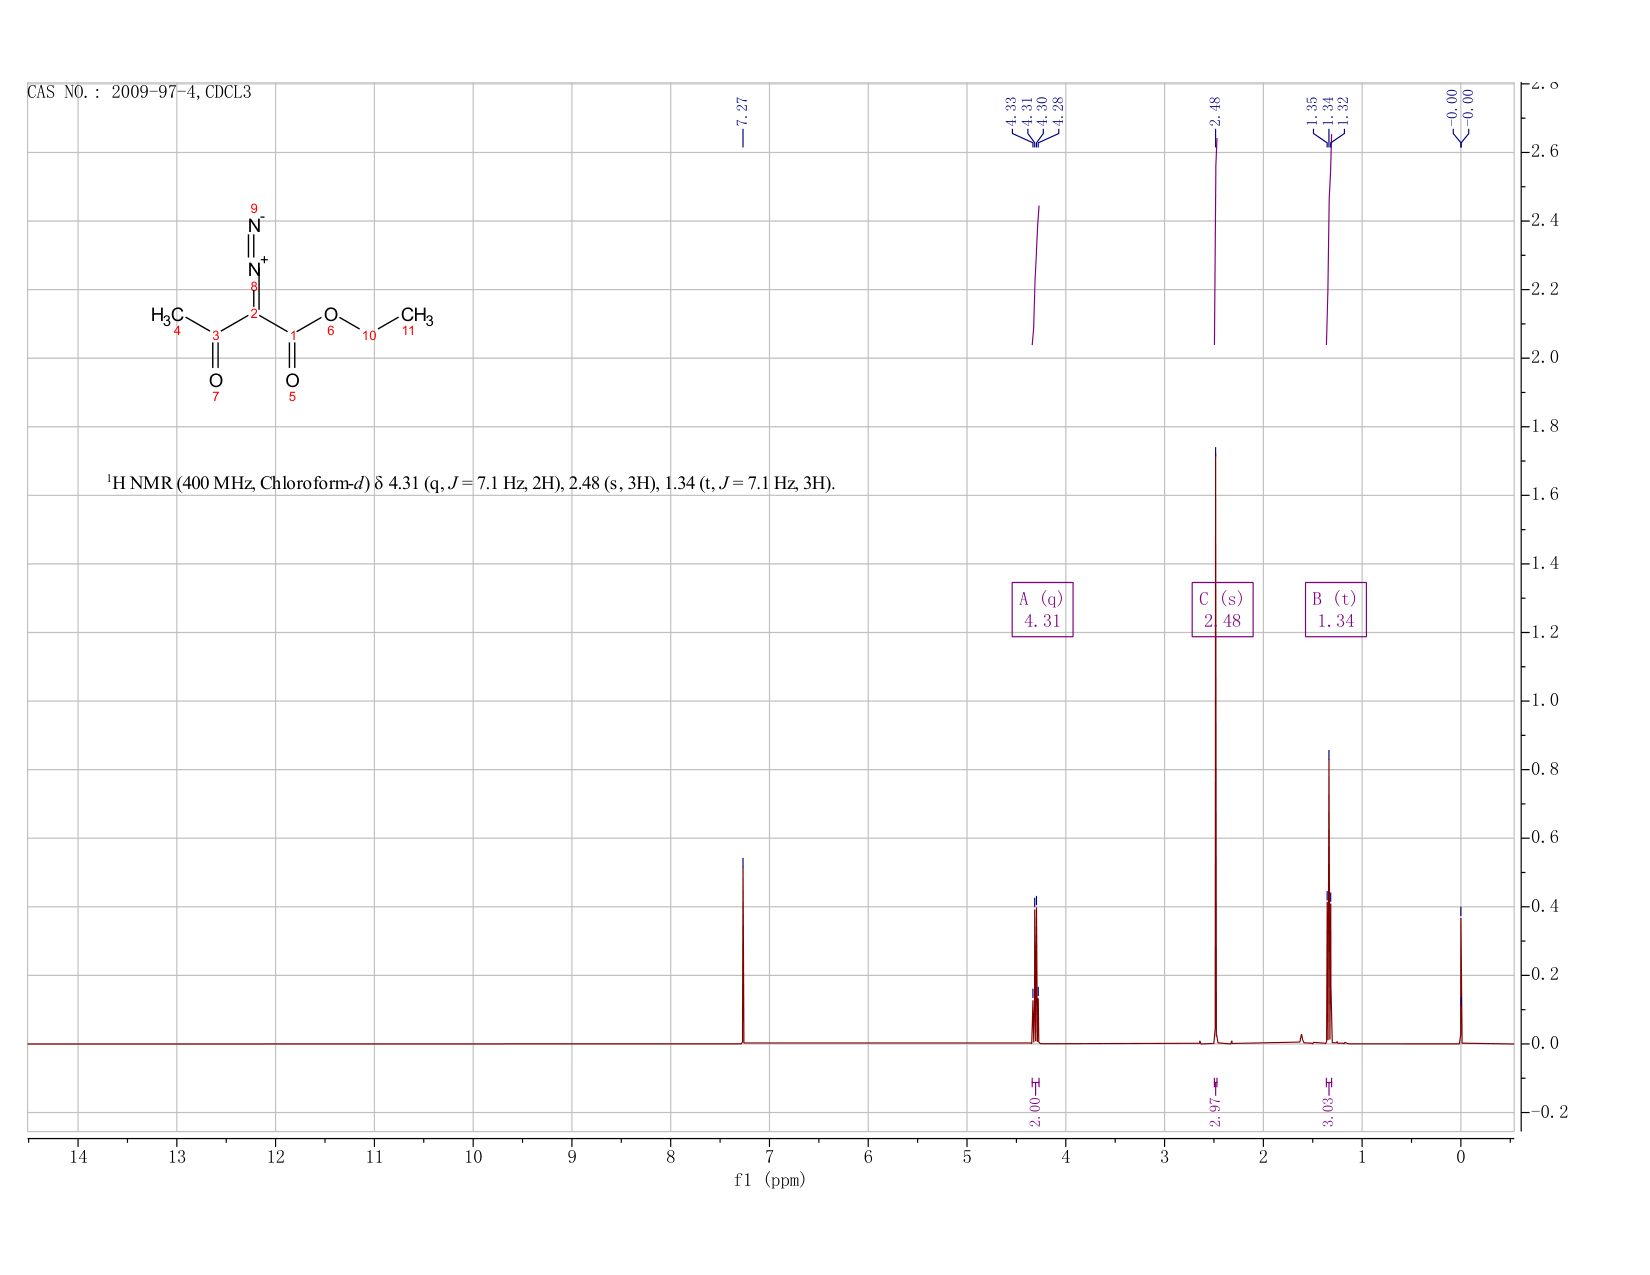Click the f1 (ppm) axis label
1650x1275 pixels.
click(x=770, y=1180)
